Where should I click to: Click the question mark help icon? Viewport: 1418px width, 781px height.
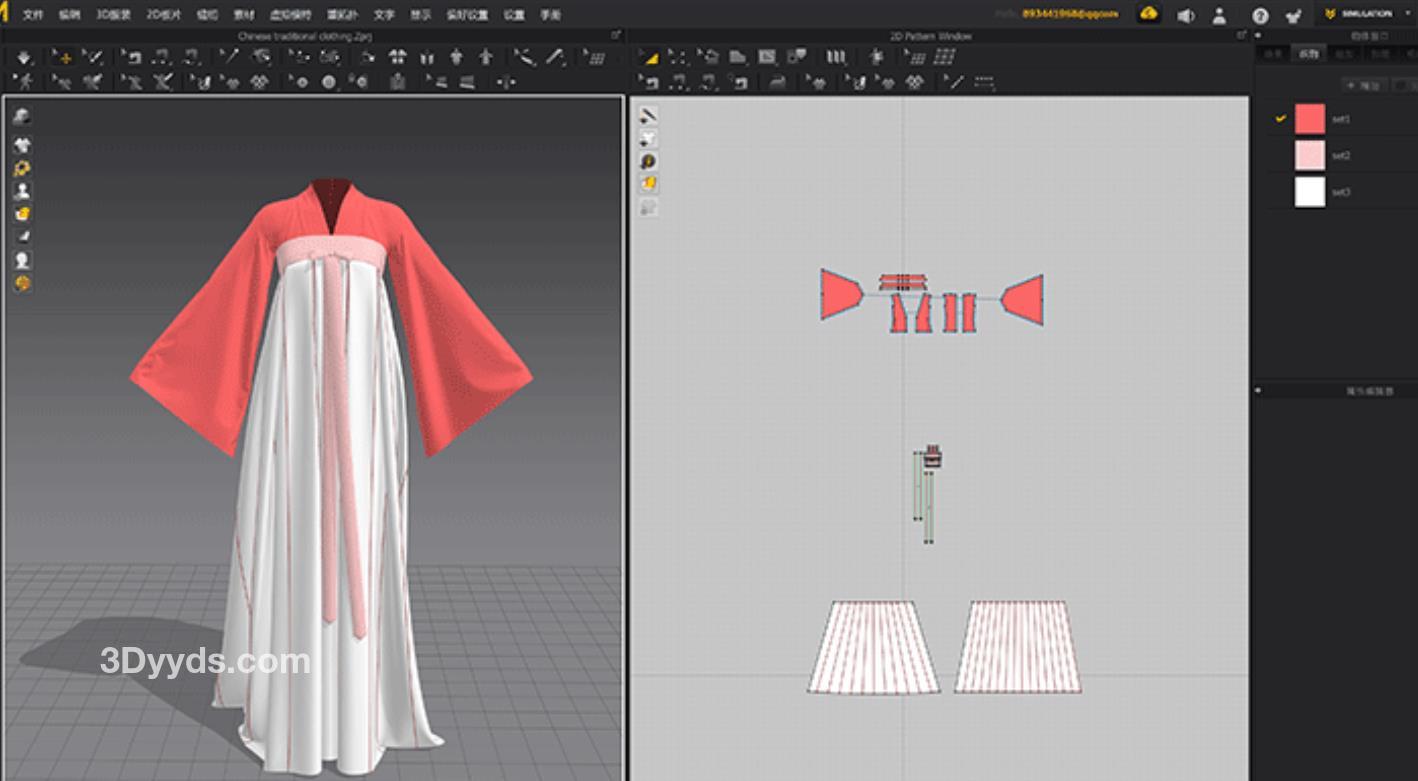(x=1260, y=15)
